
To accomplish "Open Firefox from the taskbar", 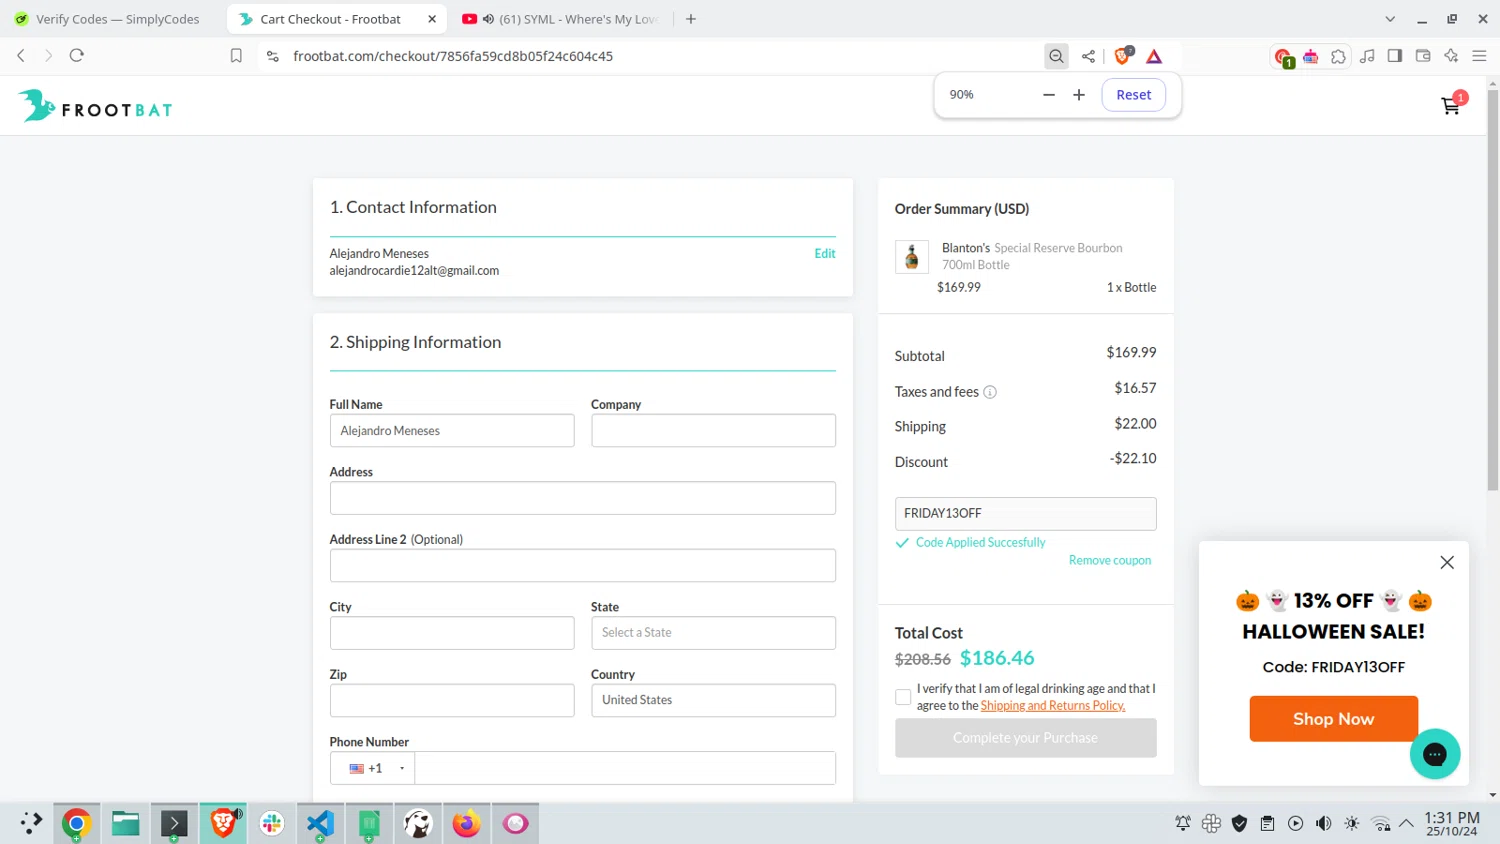I will [466, 823].
